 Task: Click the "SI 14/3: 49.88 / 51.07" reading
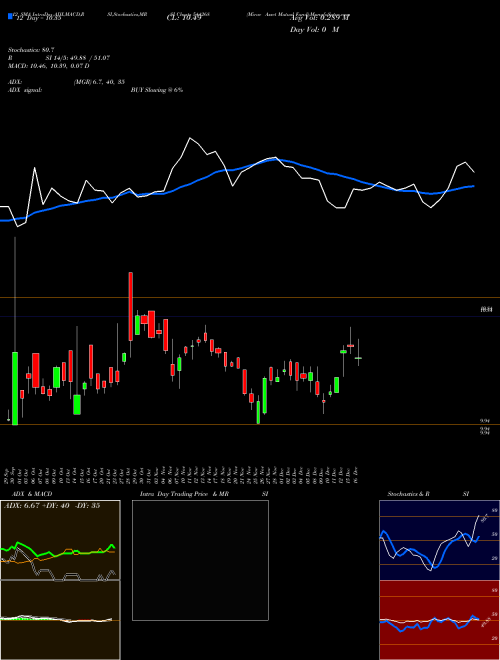click(x=78, y=58)
